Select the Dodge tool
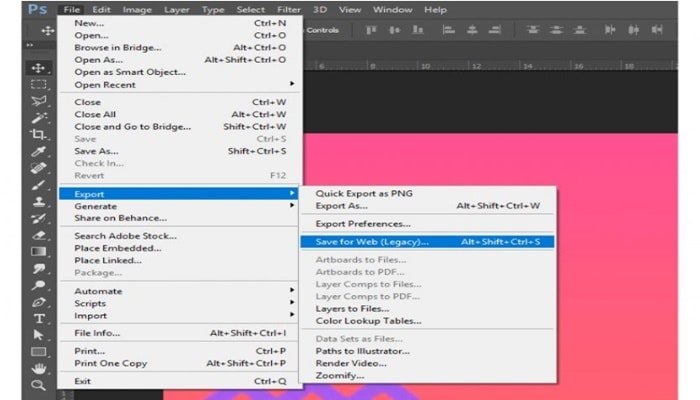Image resolution: width=700 pixels, height=400 pixels. [x=38, y=285]
